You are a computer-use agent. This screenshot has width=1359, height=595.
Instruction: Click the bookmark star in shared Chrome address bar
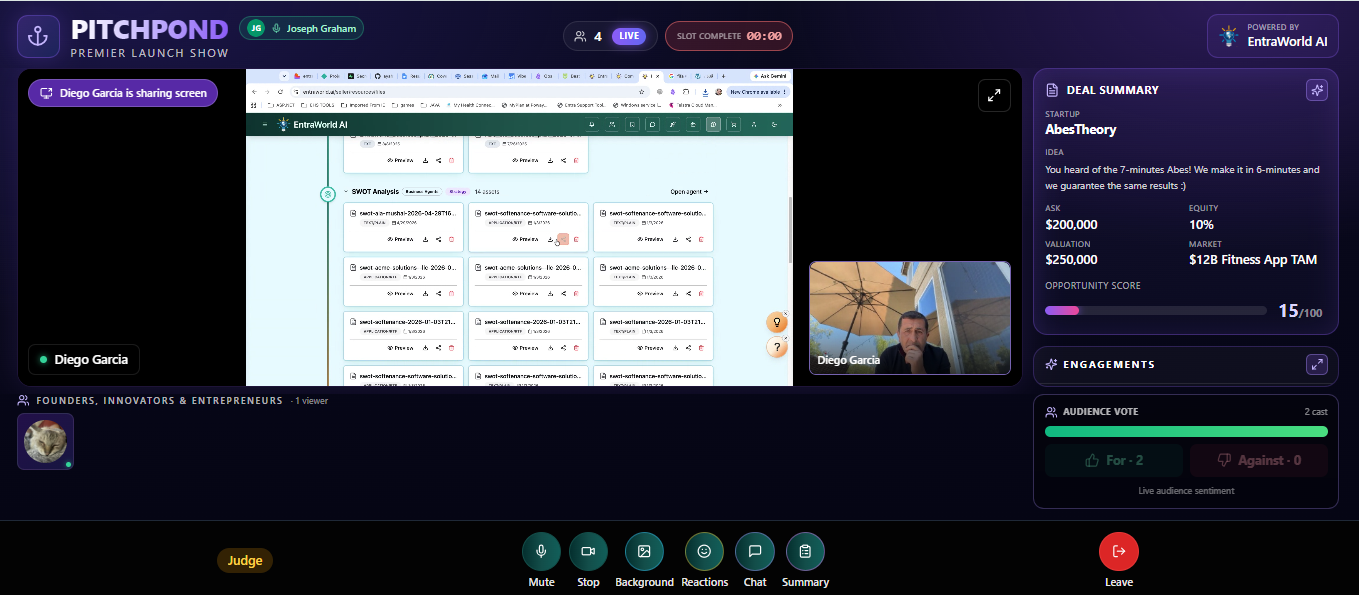click(x=641, y=91)
